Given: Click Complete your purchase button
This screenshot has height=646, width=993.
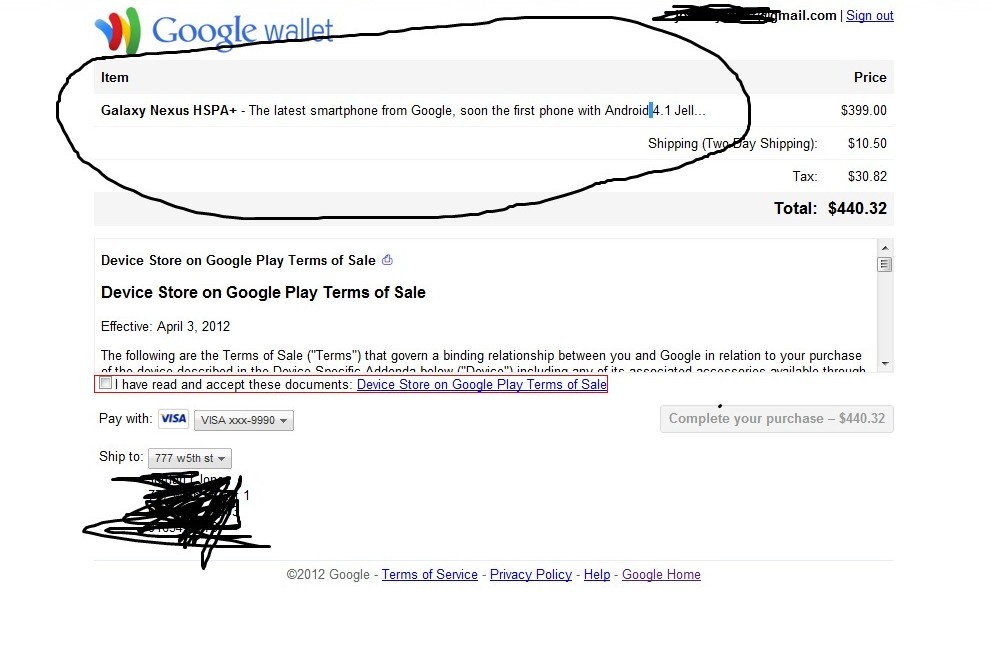Looking at the screenshot, I should [x=776, y=419].
